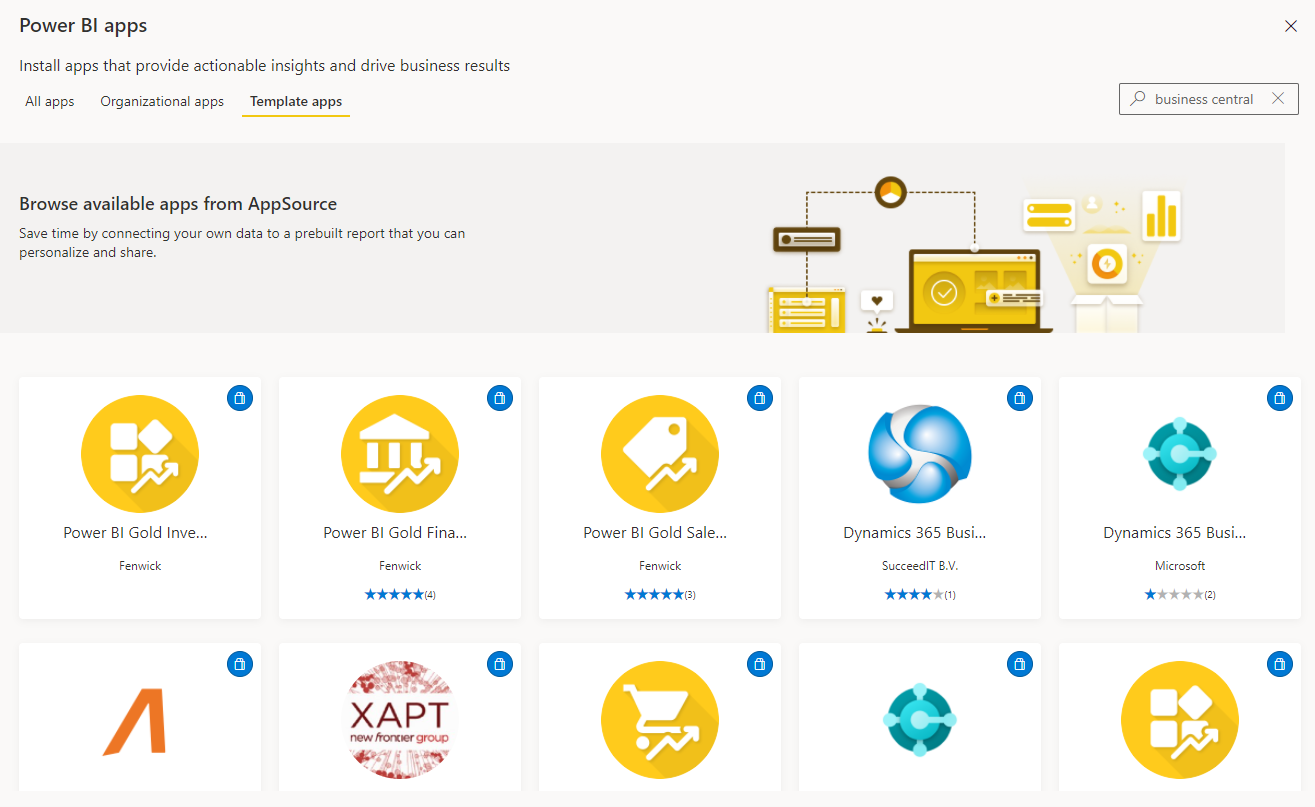Click the Microsoft publisher name
The width and height of the screenshot is (1315, 807).
(x=1180, y=566)
